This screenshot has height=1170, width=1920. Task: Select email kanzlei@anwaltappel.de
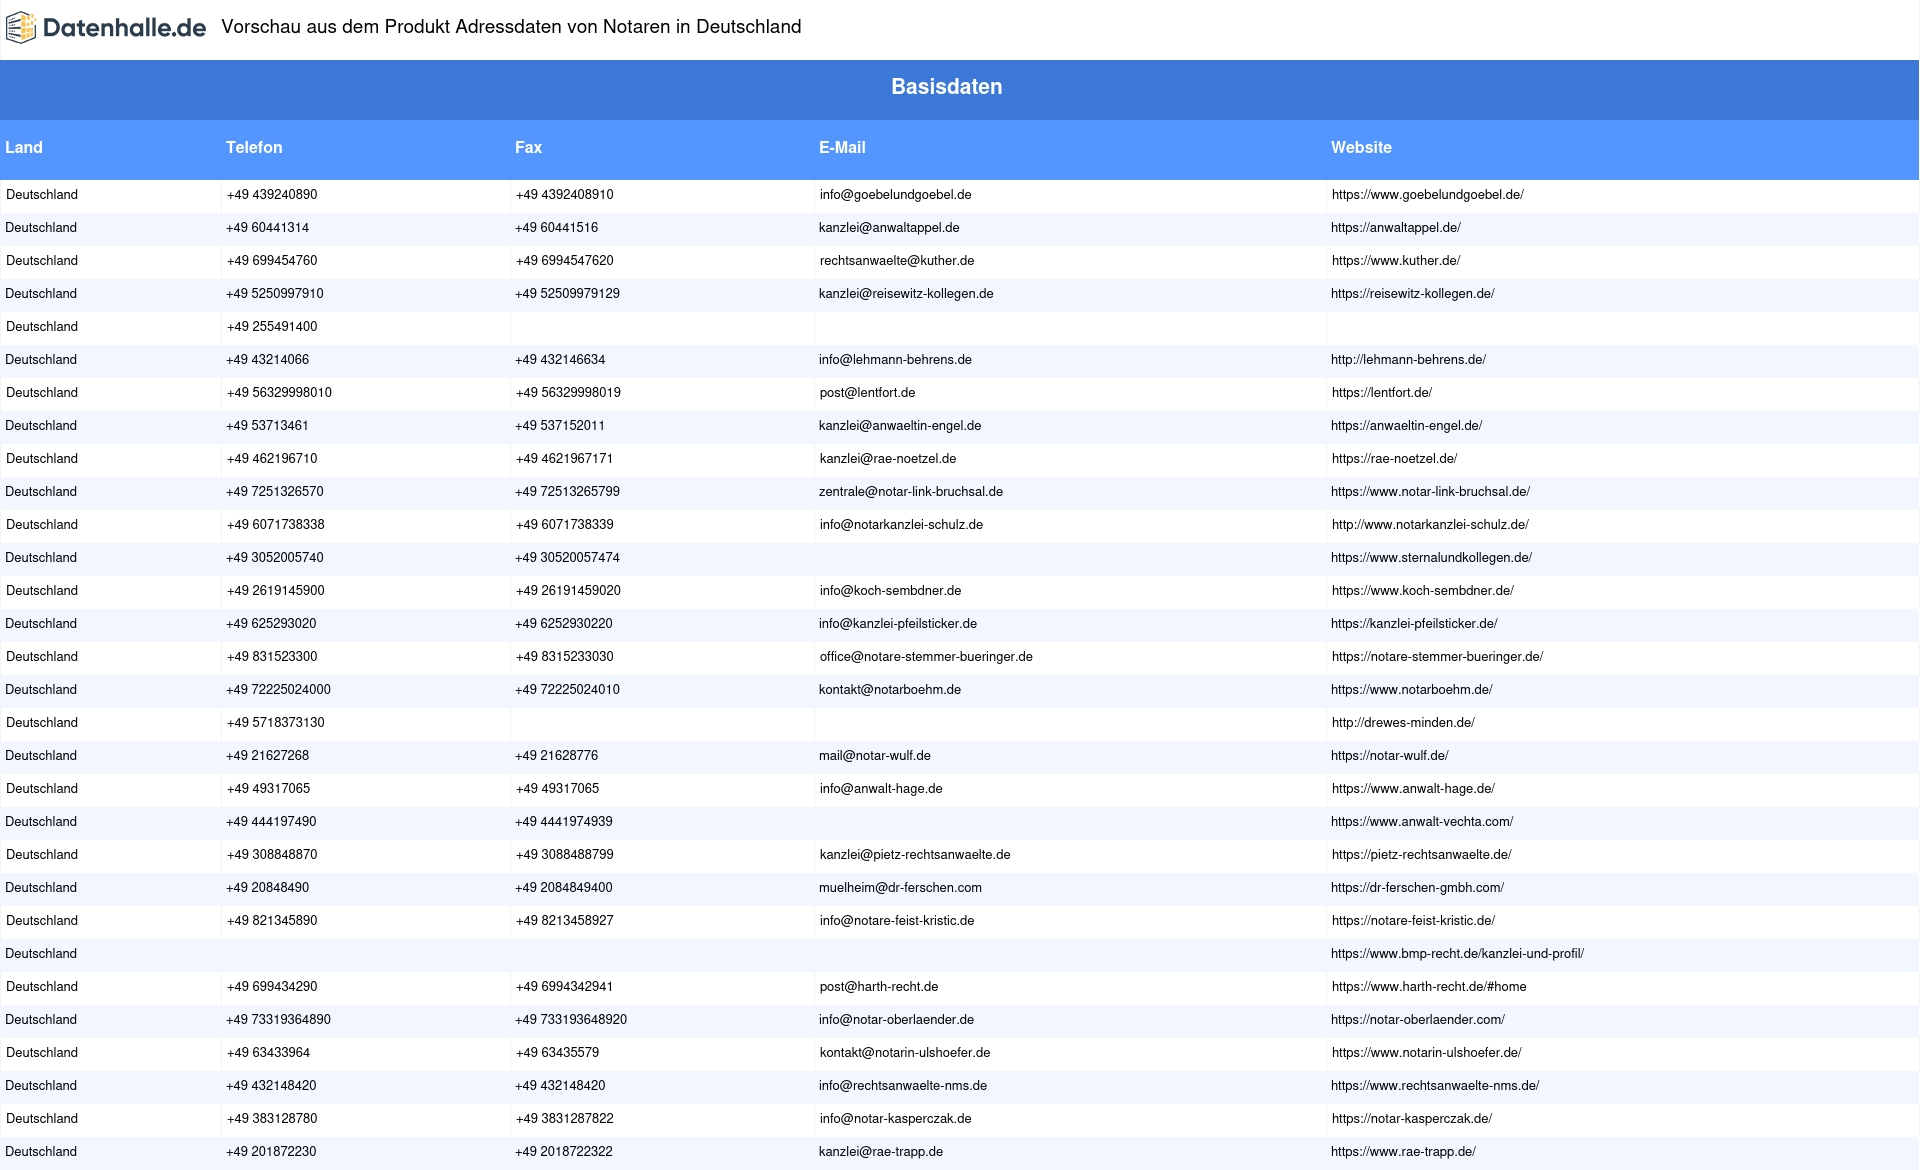889,228
